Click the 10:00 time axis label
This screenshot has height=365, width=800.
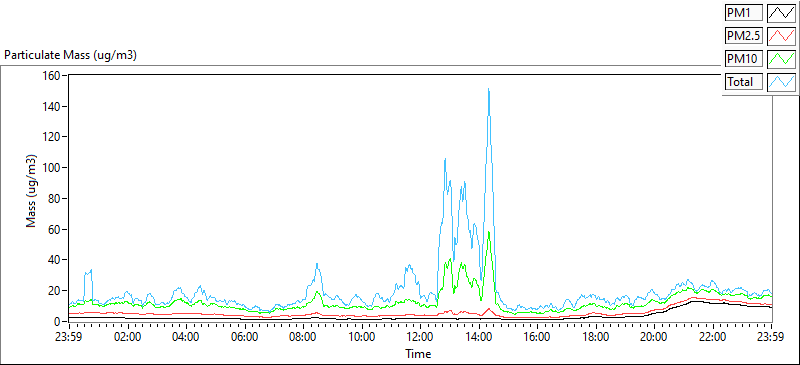(x=362, y=337)
